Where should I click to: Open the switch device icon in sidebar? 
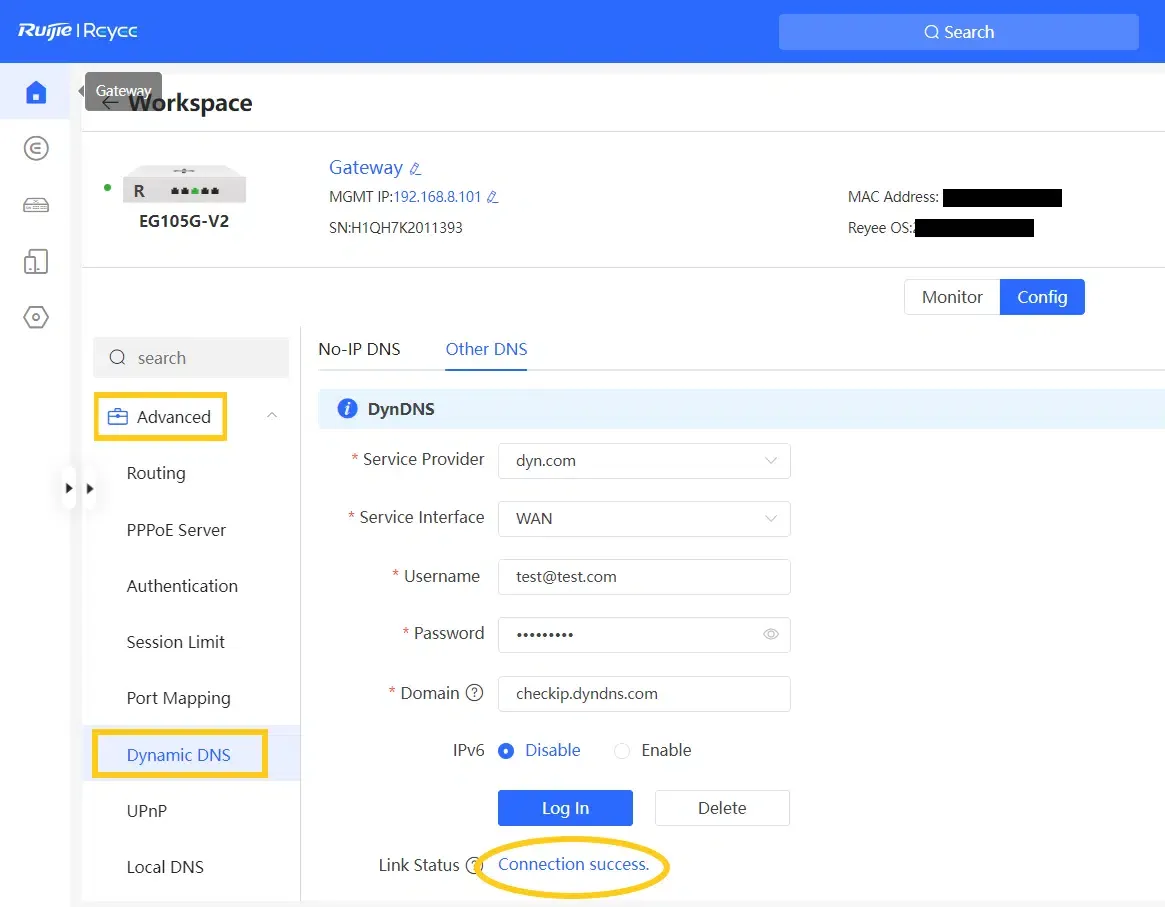pos(36,205)
